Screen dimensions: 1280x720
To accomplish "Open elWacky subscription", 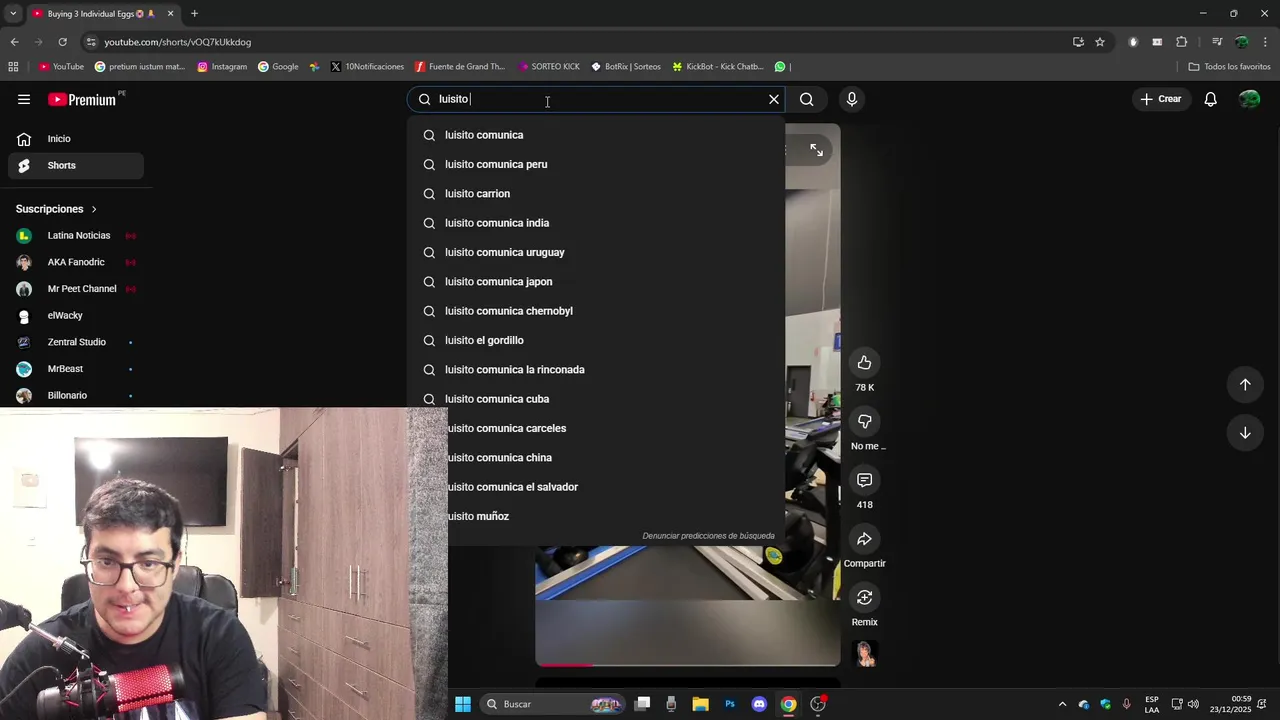I will [76, 316].
